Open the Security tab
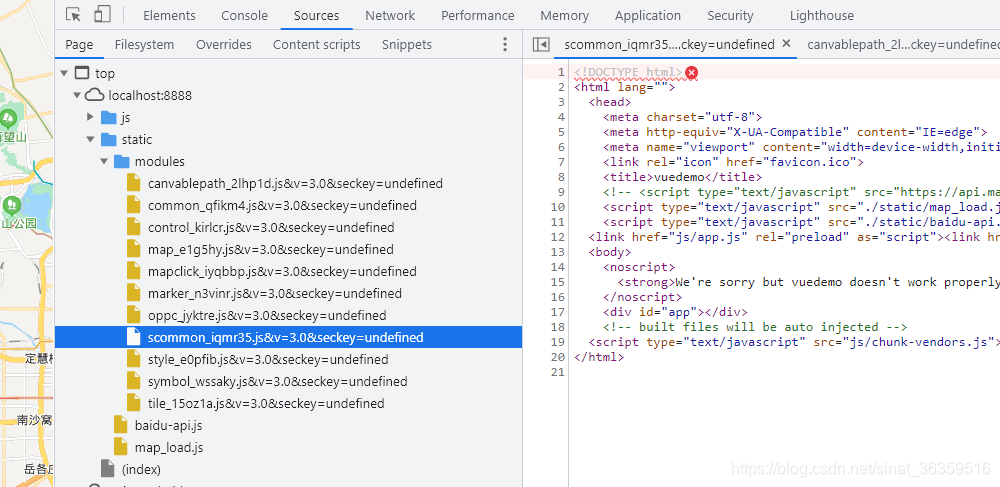Image resolution: width=1000 pixels, height=487 pixels. 730,15
